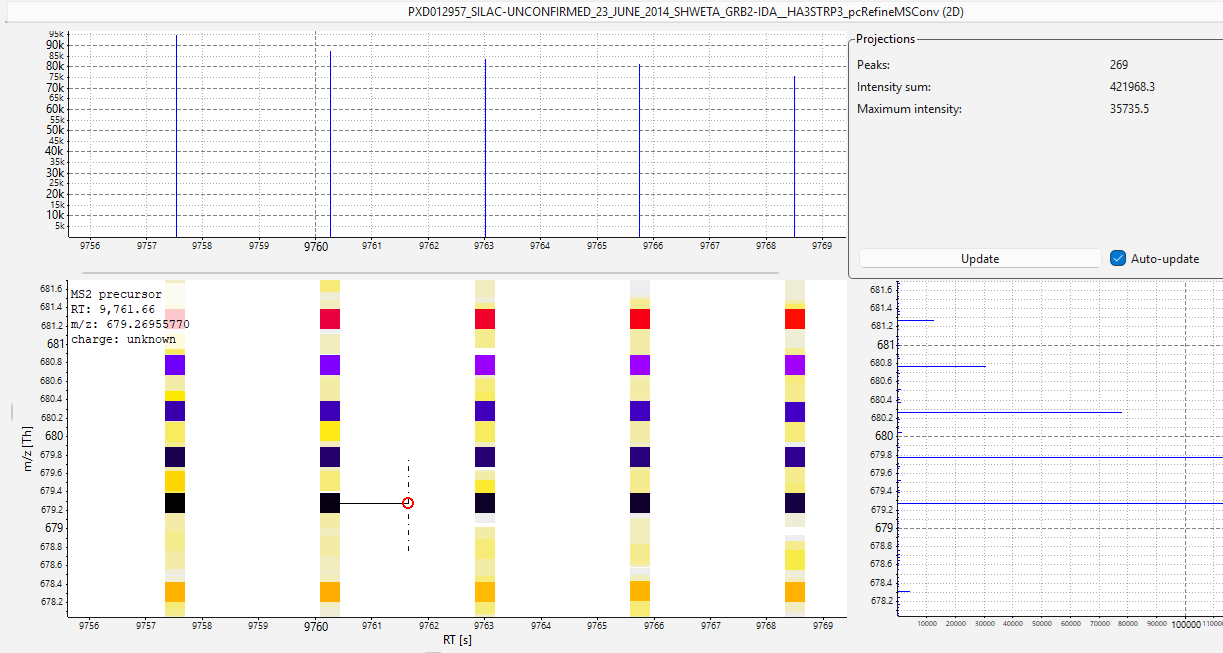Select the red MS2 precursor circle marker
Image resolution: width=1223 pixels, height=653 pixels.
[x=408, y=503]
